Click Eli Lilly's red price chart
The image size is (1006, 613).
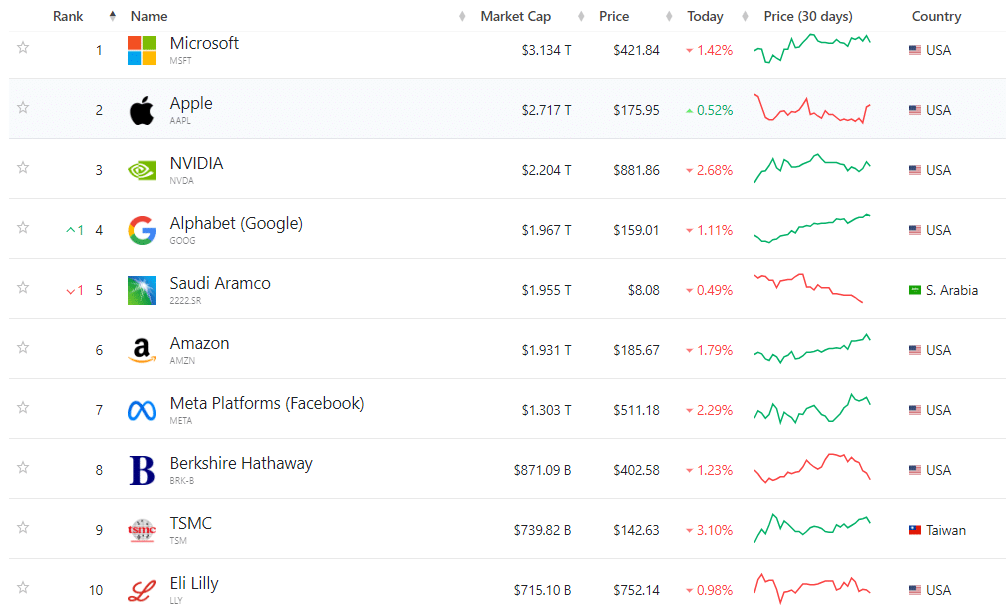pyautogui.click(x=812, y=589)
